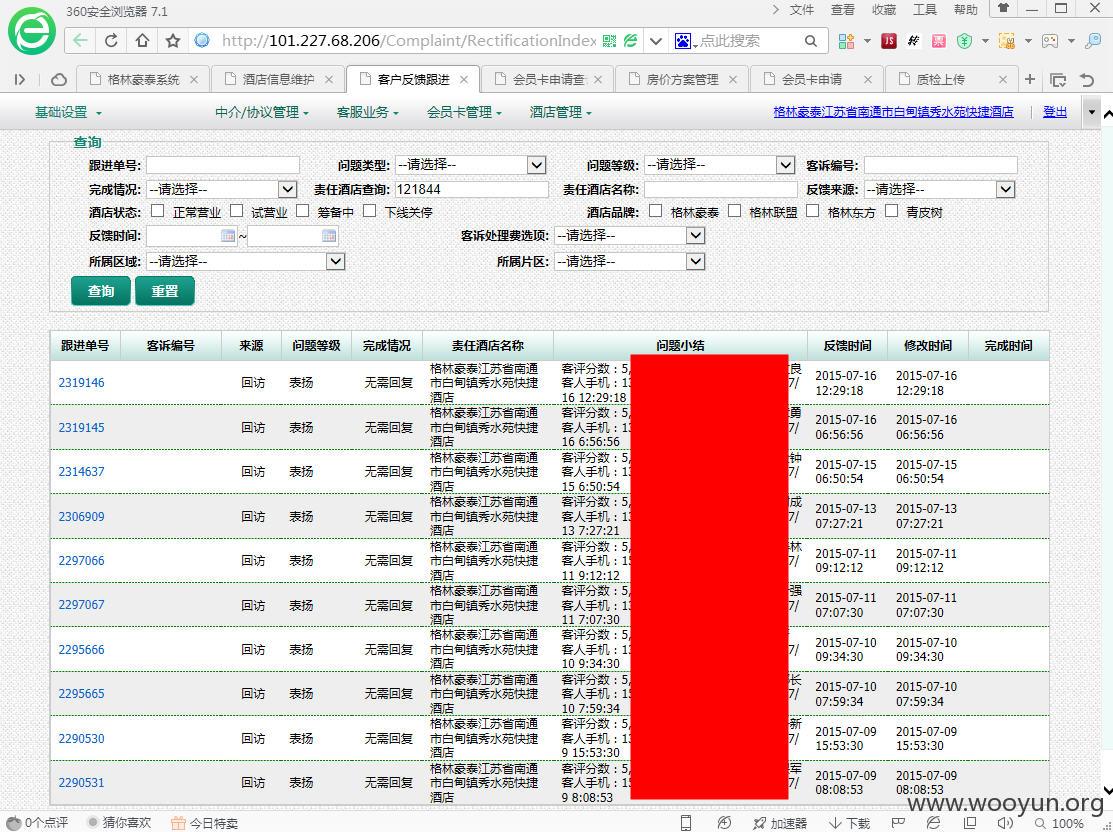Expand the 问题类型 dropdown

tap(470, 165)
